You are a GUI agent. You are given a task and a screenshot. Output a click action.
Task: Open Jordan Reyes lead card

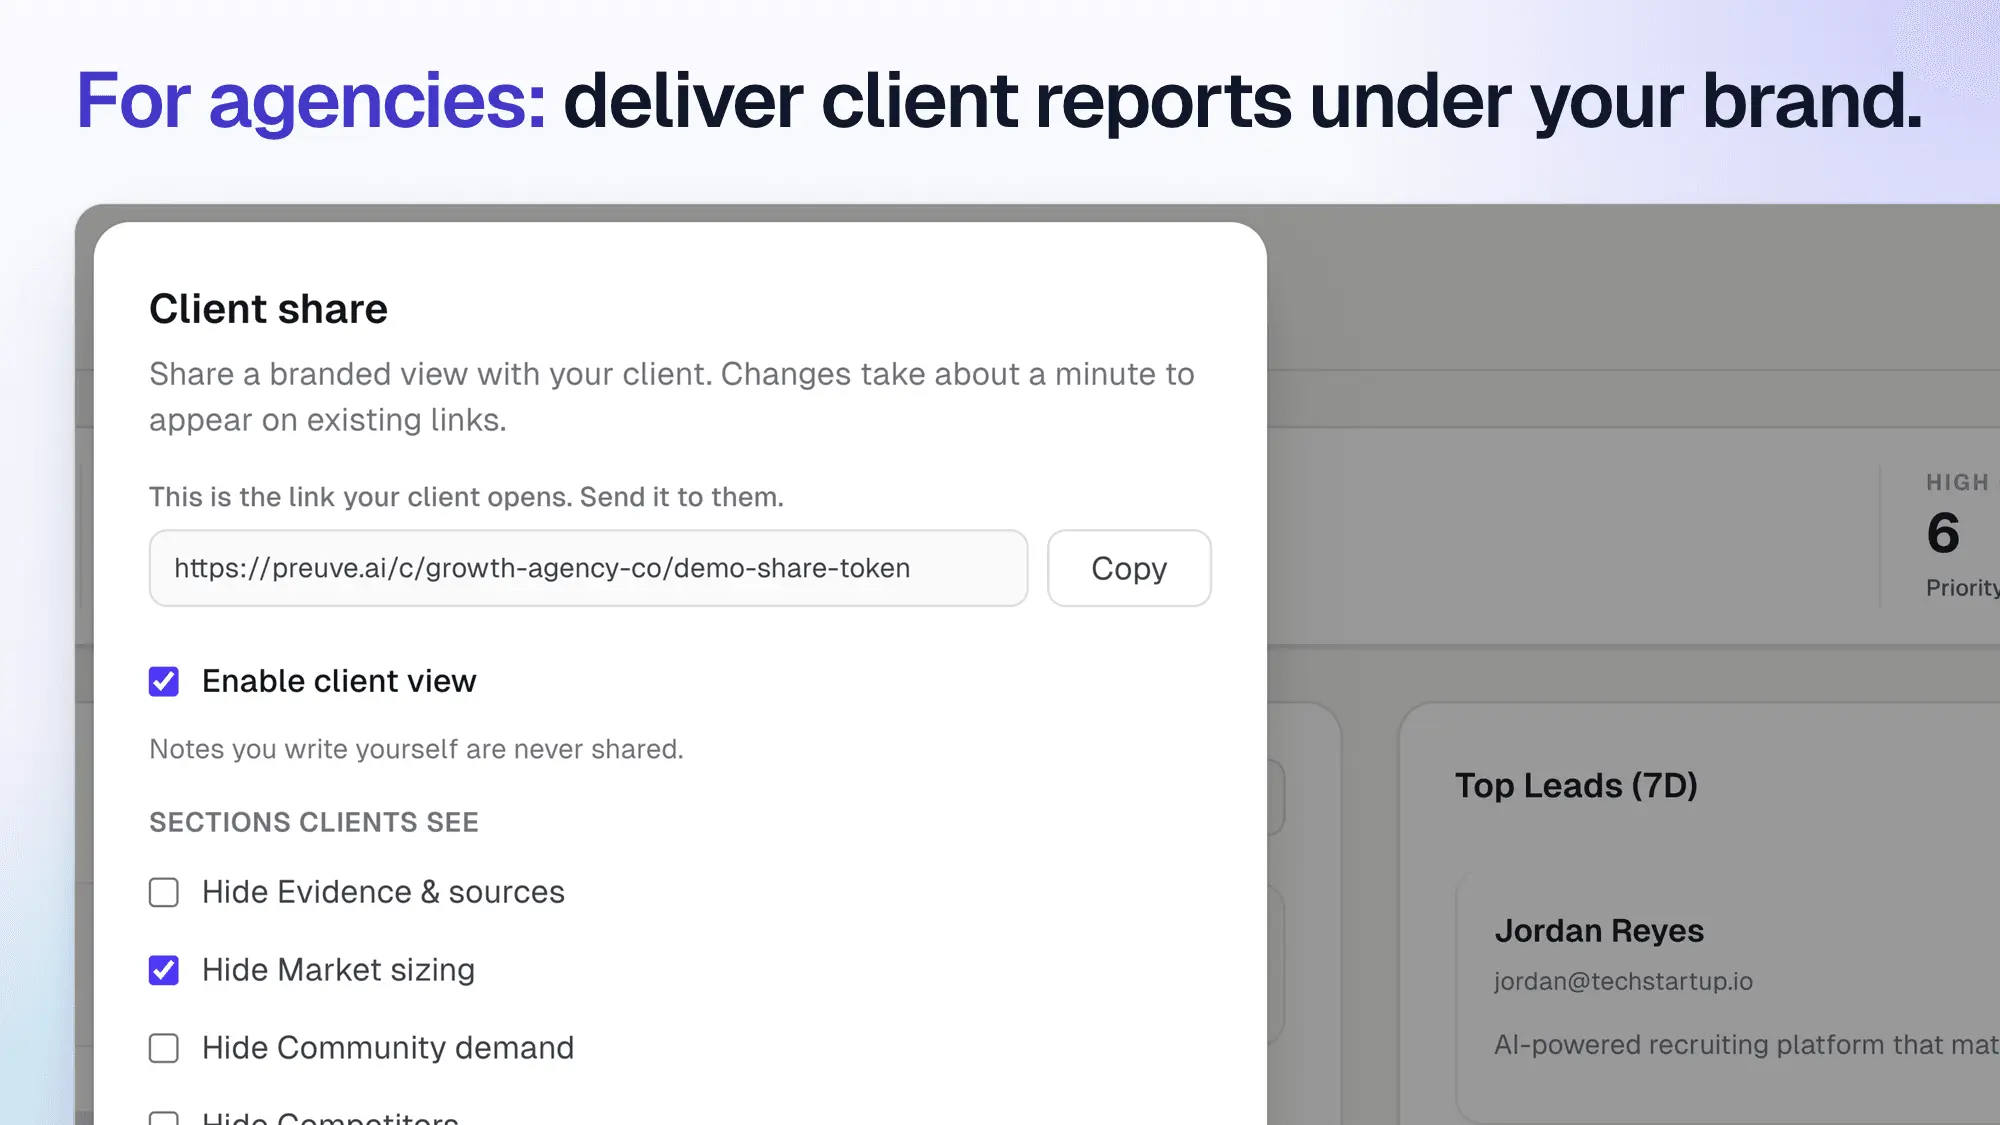[1728, 996]
